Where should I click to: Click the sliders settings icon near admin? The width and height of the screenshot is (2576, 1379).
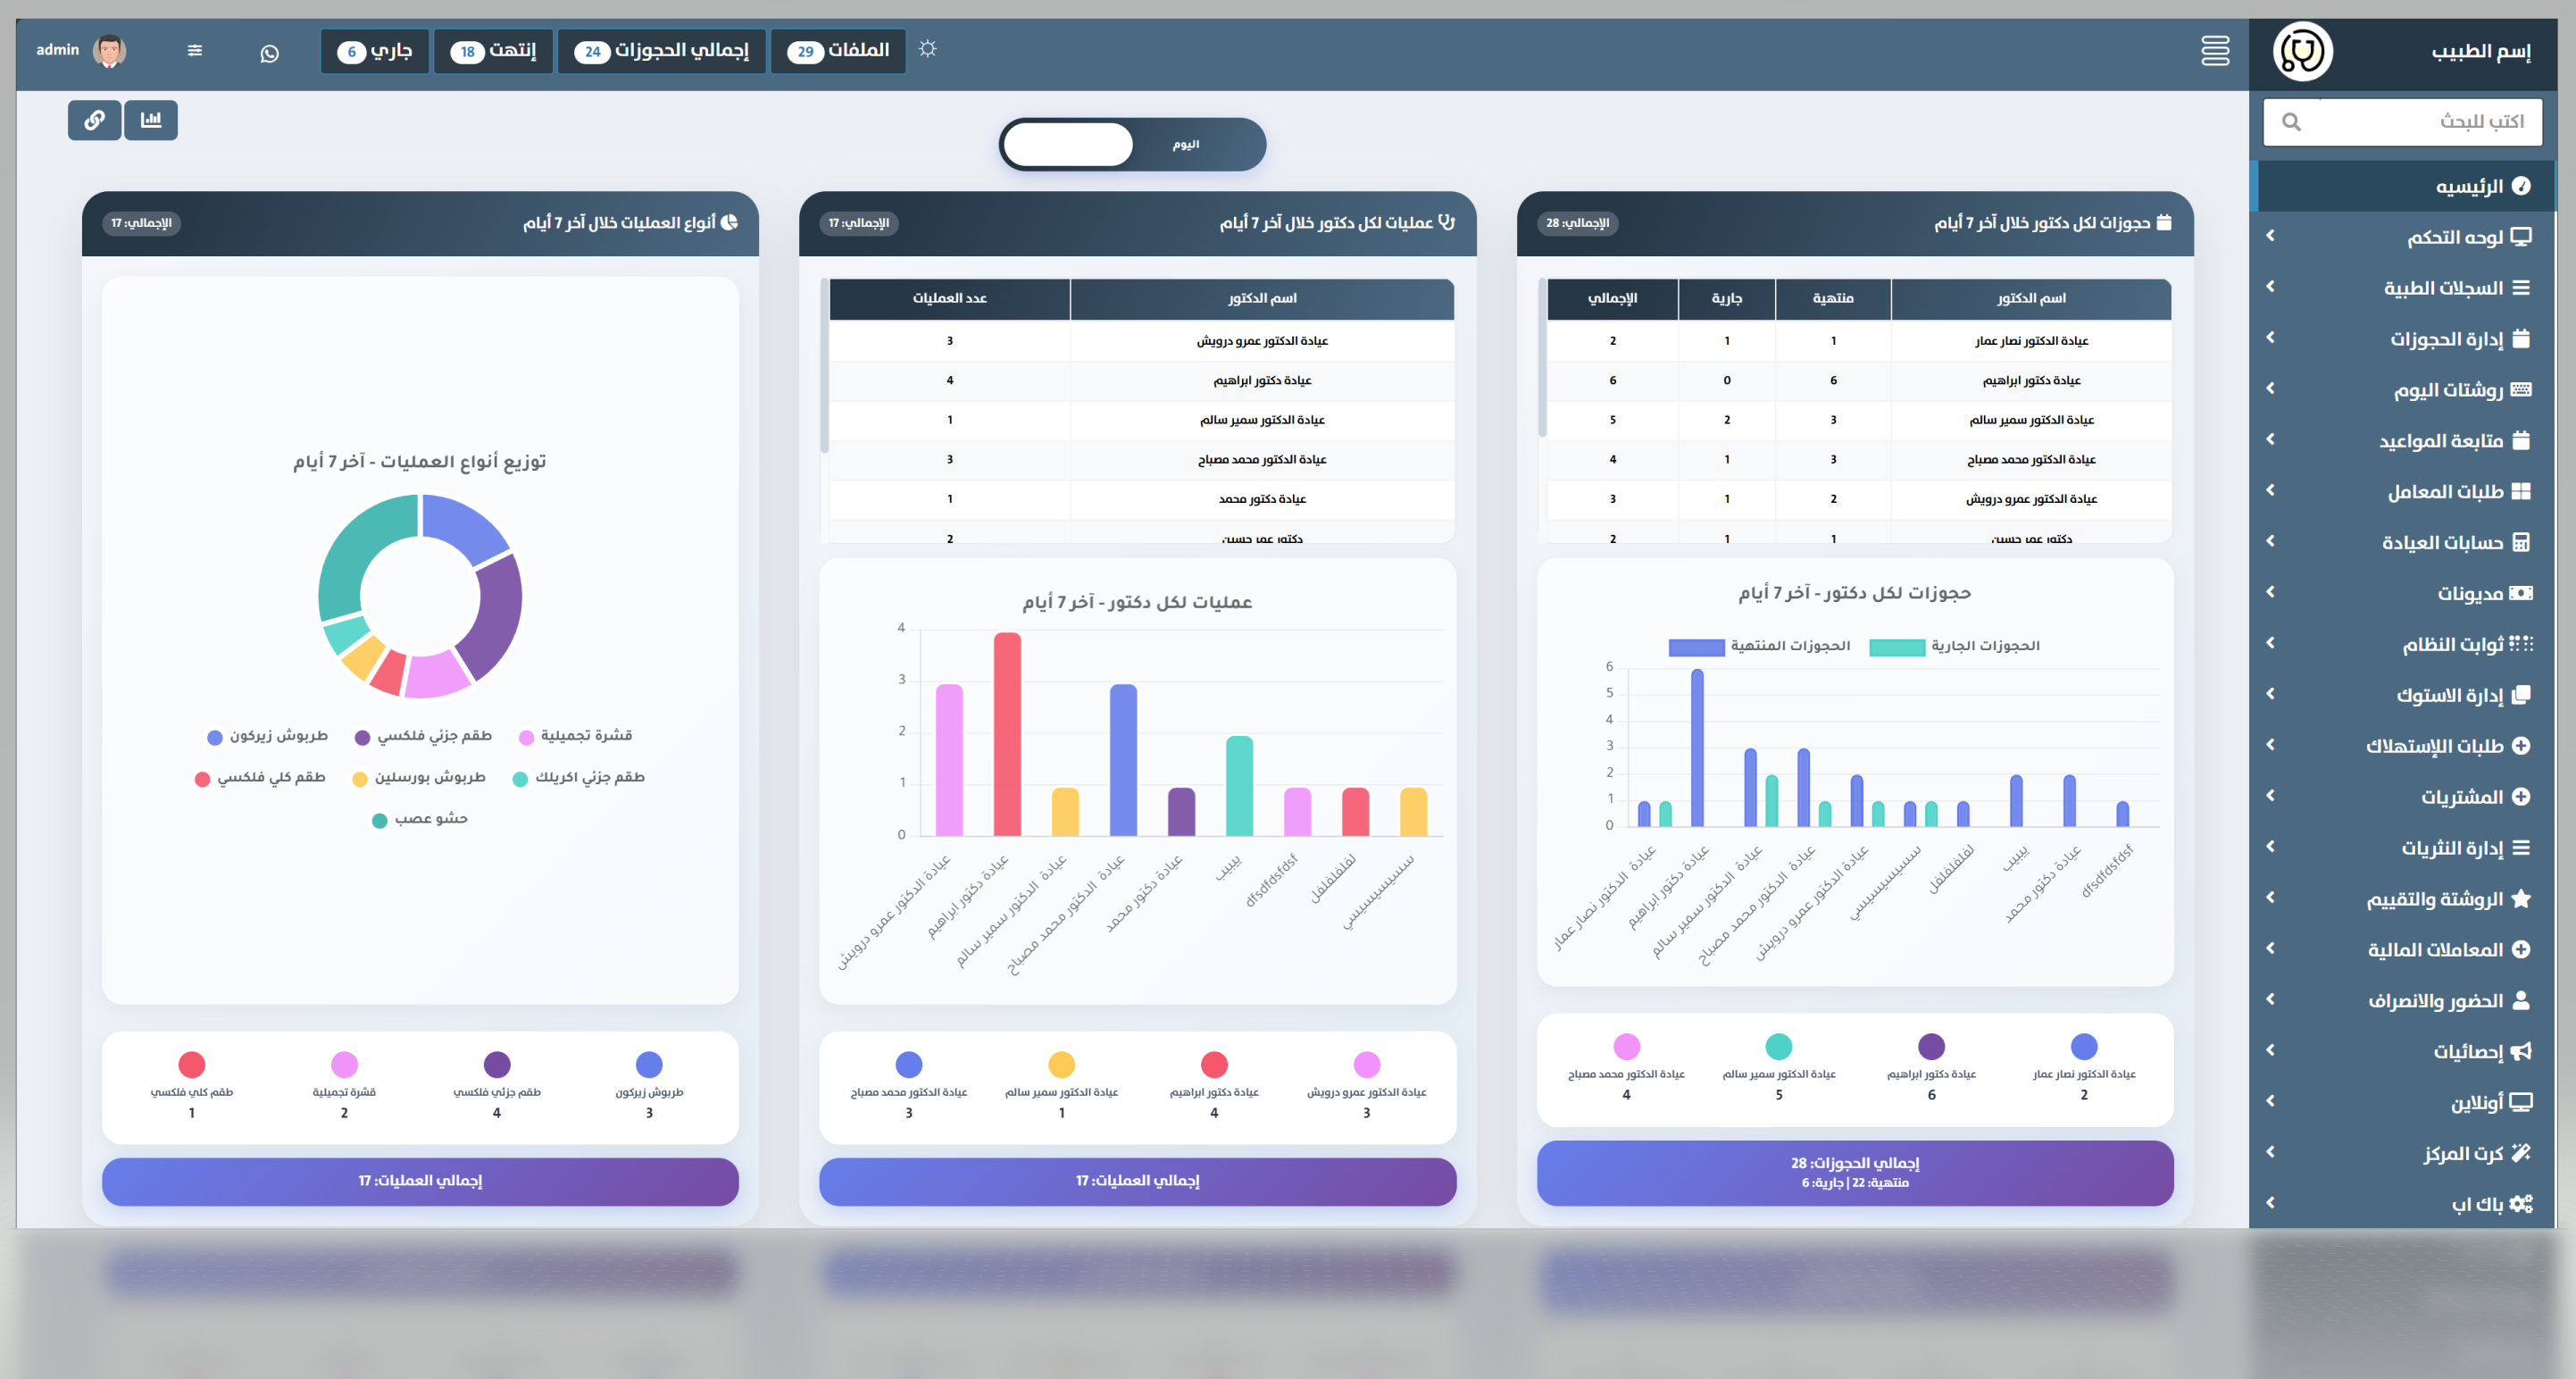point(195,51)
